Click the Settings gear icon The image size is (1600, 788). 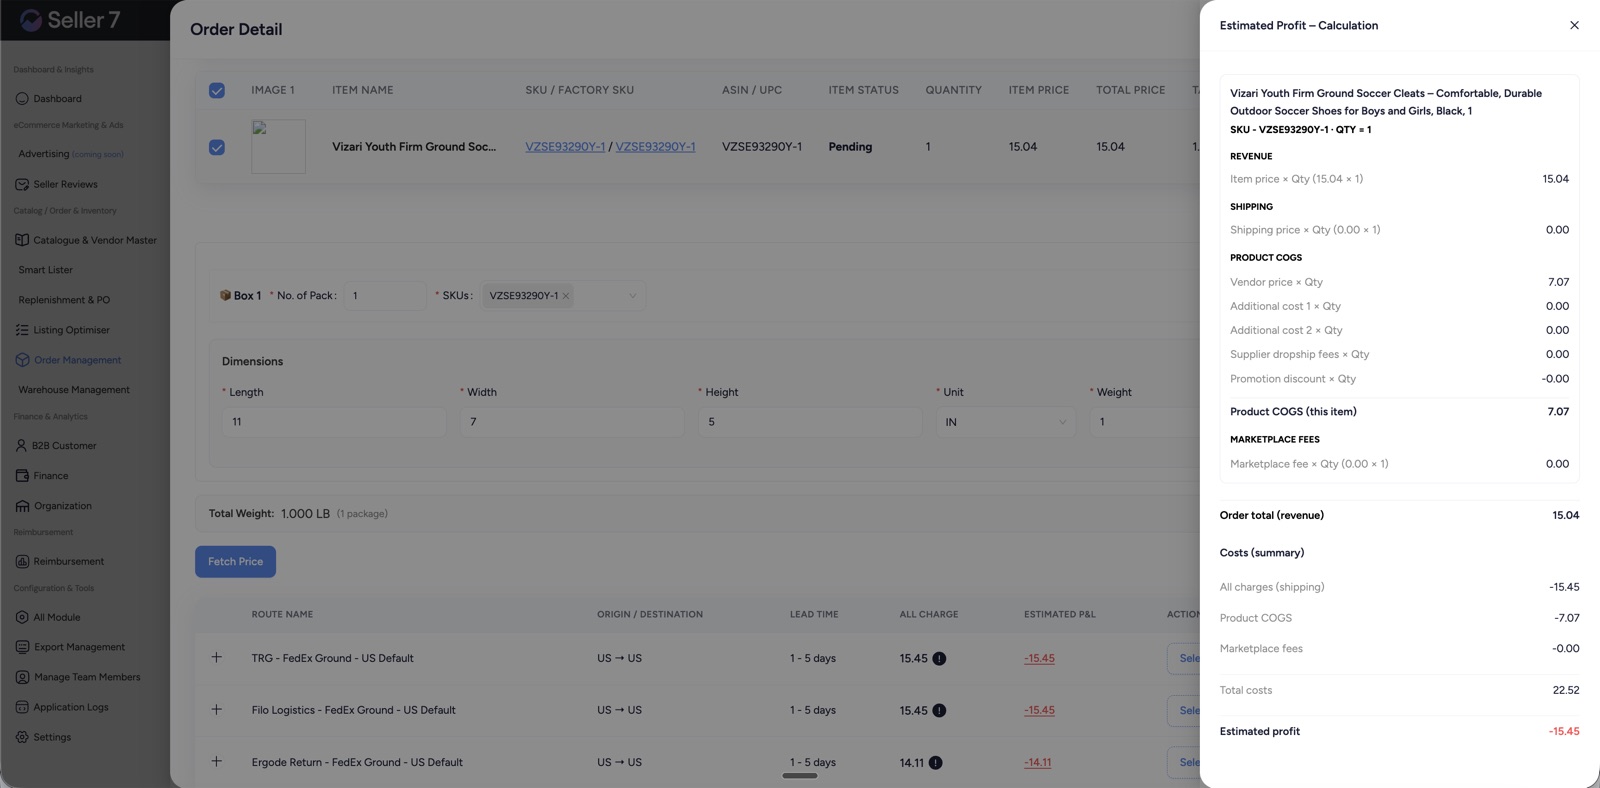coord(22,737)
